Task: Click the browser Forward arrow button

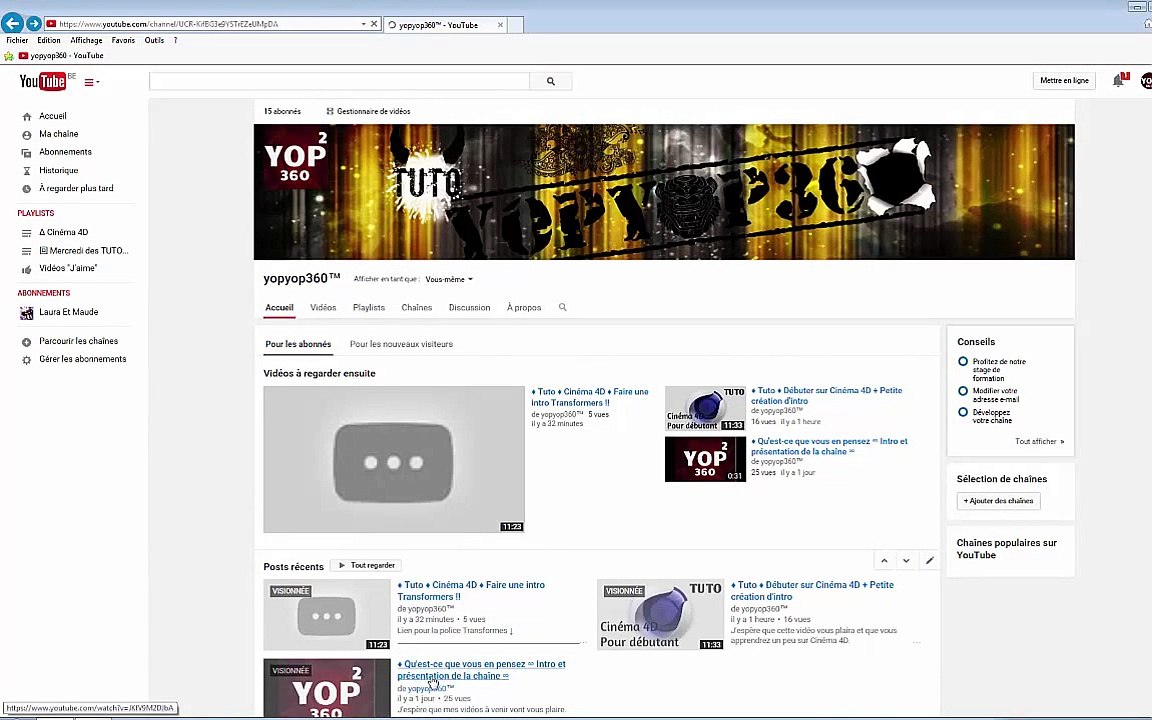Action: tap(33, 24)
